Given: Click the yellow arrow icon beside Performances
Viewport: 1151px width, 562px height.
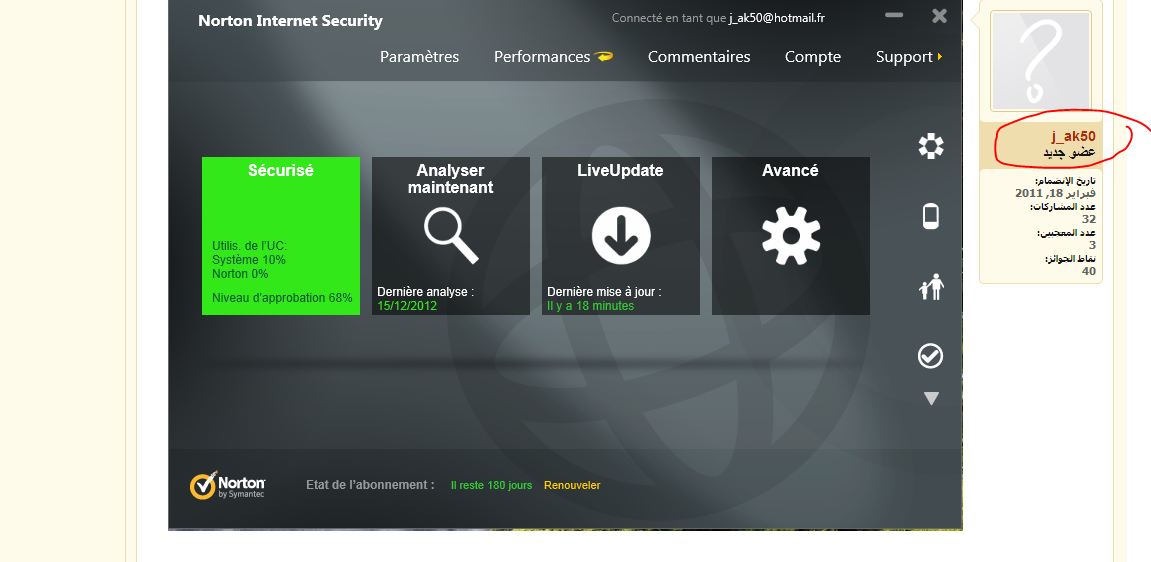Looking at the screenshot, I should [603, 56].
